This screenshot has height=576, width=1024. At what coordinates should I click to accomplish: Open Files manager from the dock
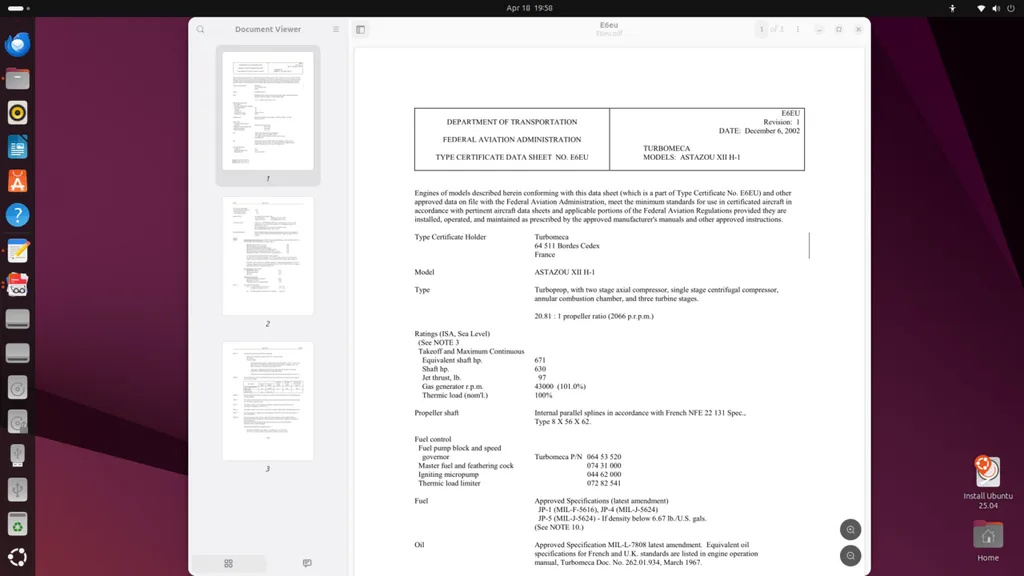pos(18,79)
